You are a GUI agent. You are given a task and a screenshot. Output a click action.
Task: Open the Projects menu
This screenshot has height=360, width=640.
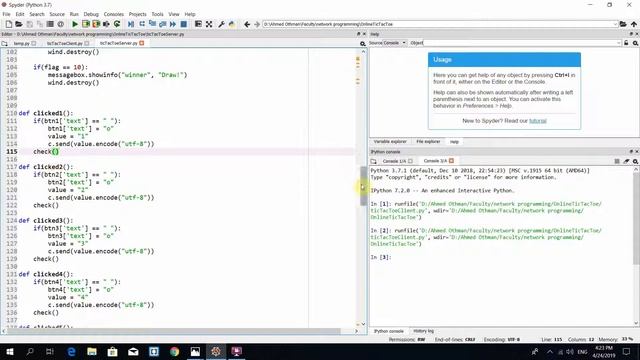point(138,14)
